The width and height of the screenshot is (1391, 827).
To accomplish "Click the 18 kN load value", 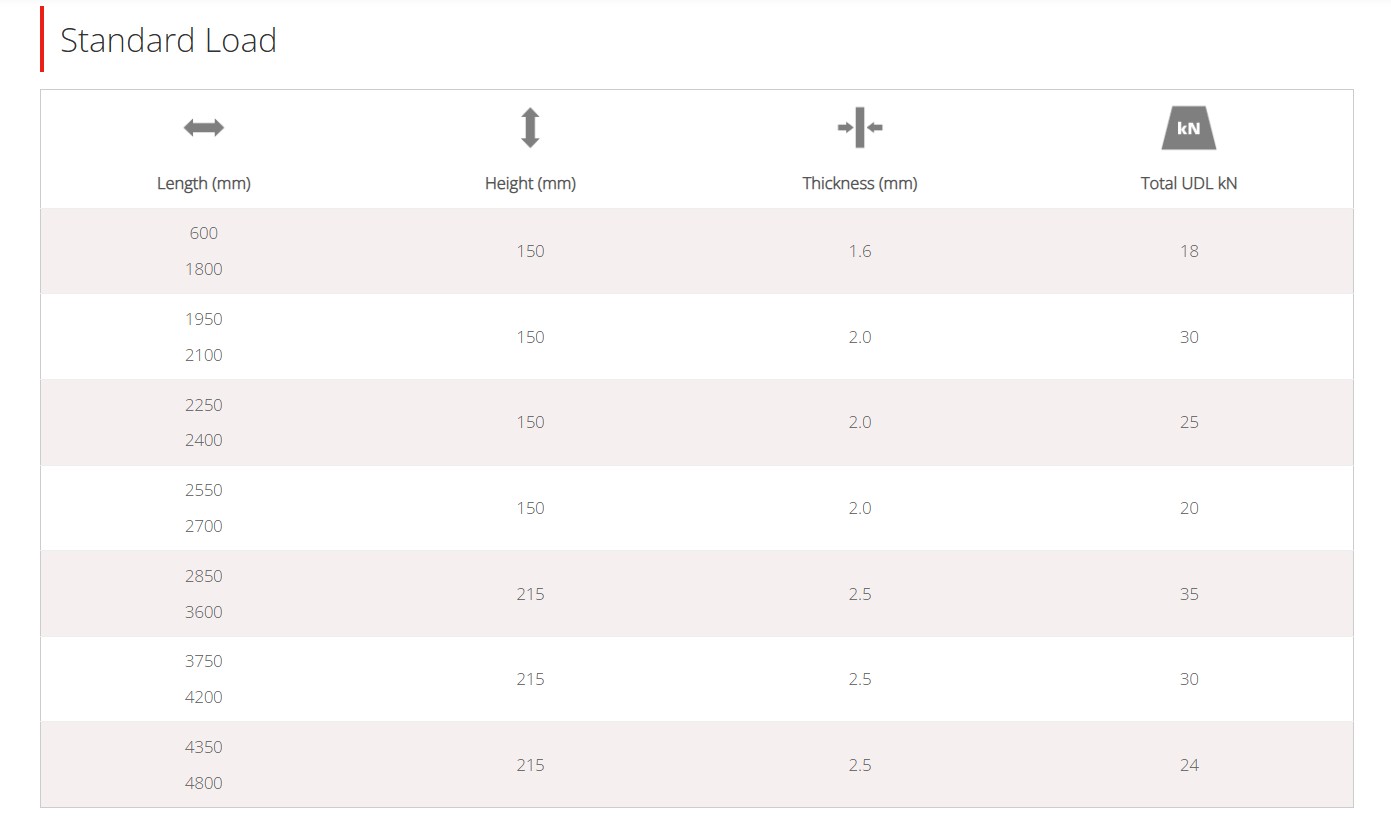I will (x=1189, y=251).
